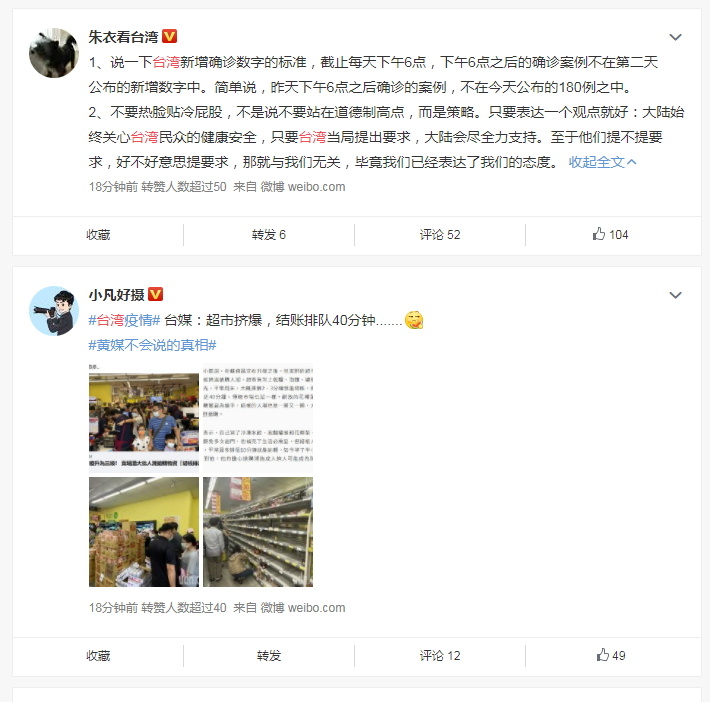View the crowded supermarket checkout photo
The image size is (710, 702).
point(144,418)
